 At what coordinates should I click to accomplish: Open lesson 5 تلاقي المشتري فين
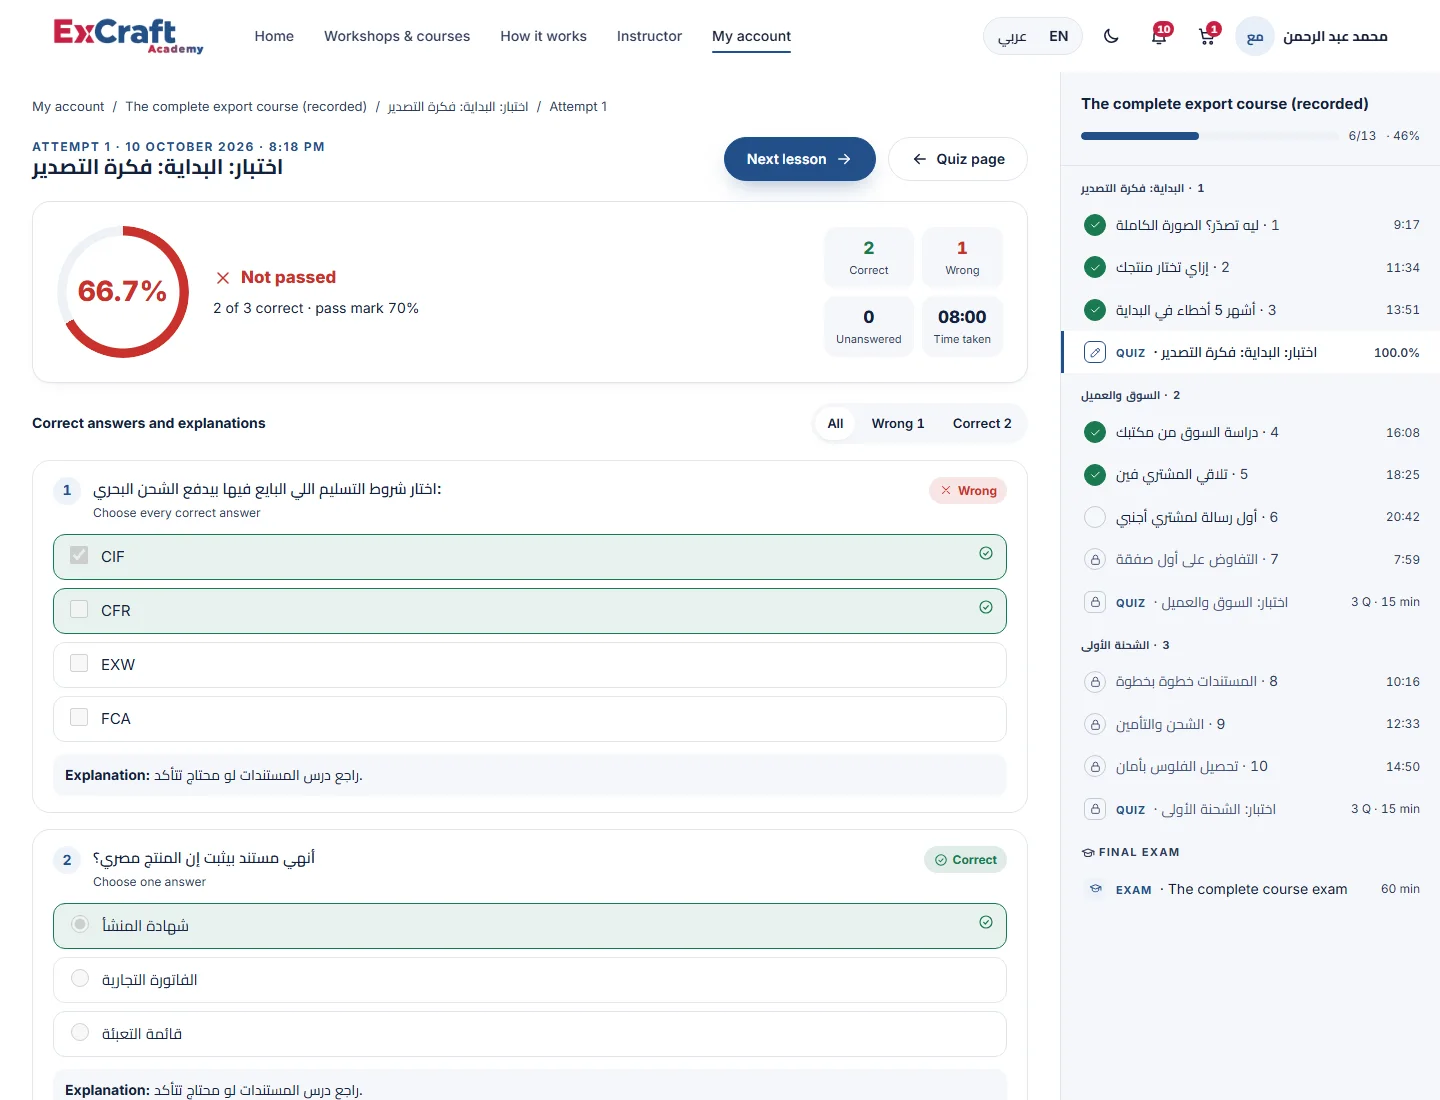[1250, 475]
